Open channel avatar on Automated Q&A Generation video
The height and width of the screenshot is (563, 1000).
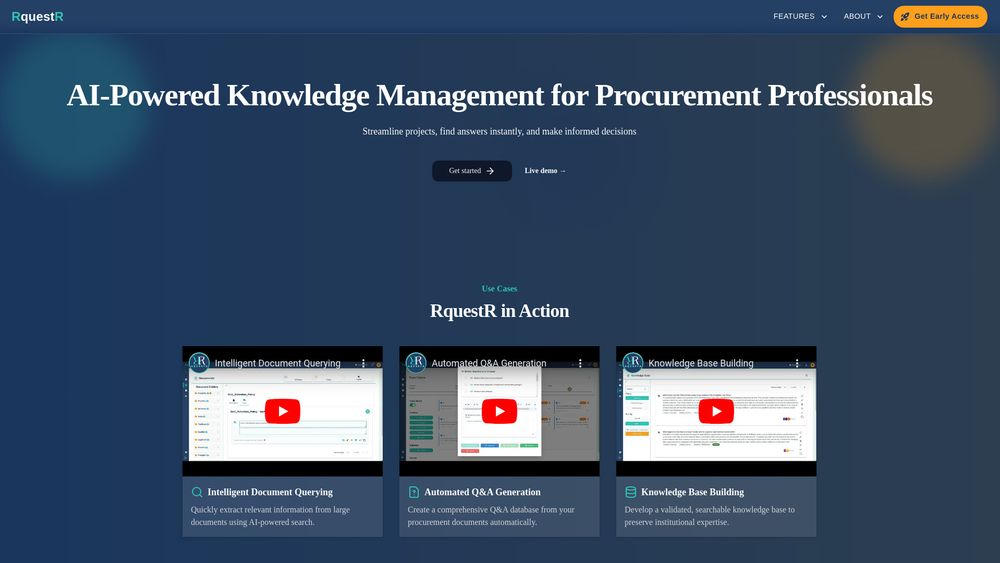(x=416, y=363)
